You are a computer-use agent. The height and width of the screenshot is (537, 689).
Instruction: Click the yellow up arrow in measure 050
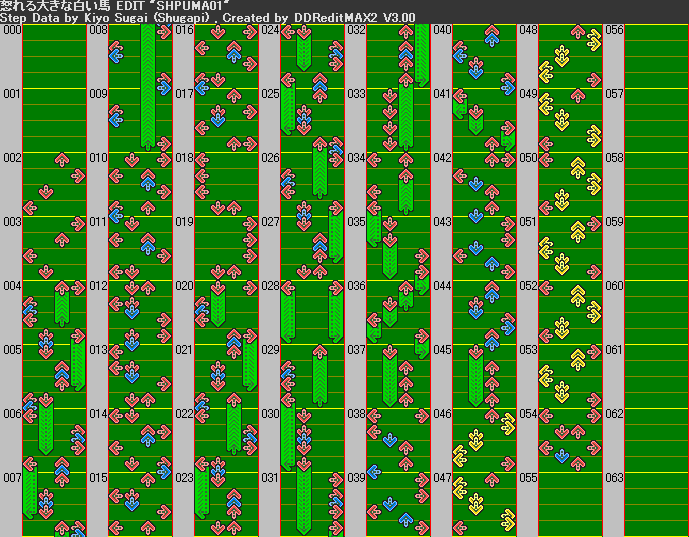click(x=578, y=168)
